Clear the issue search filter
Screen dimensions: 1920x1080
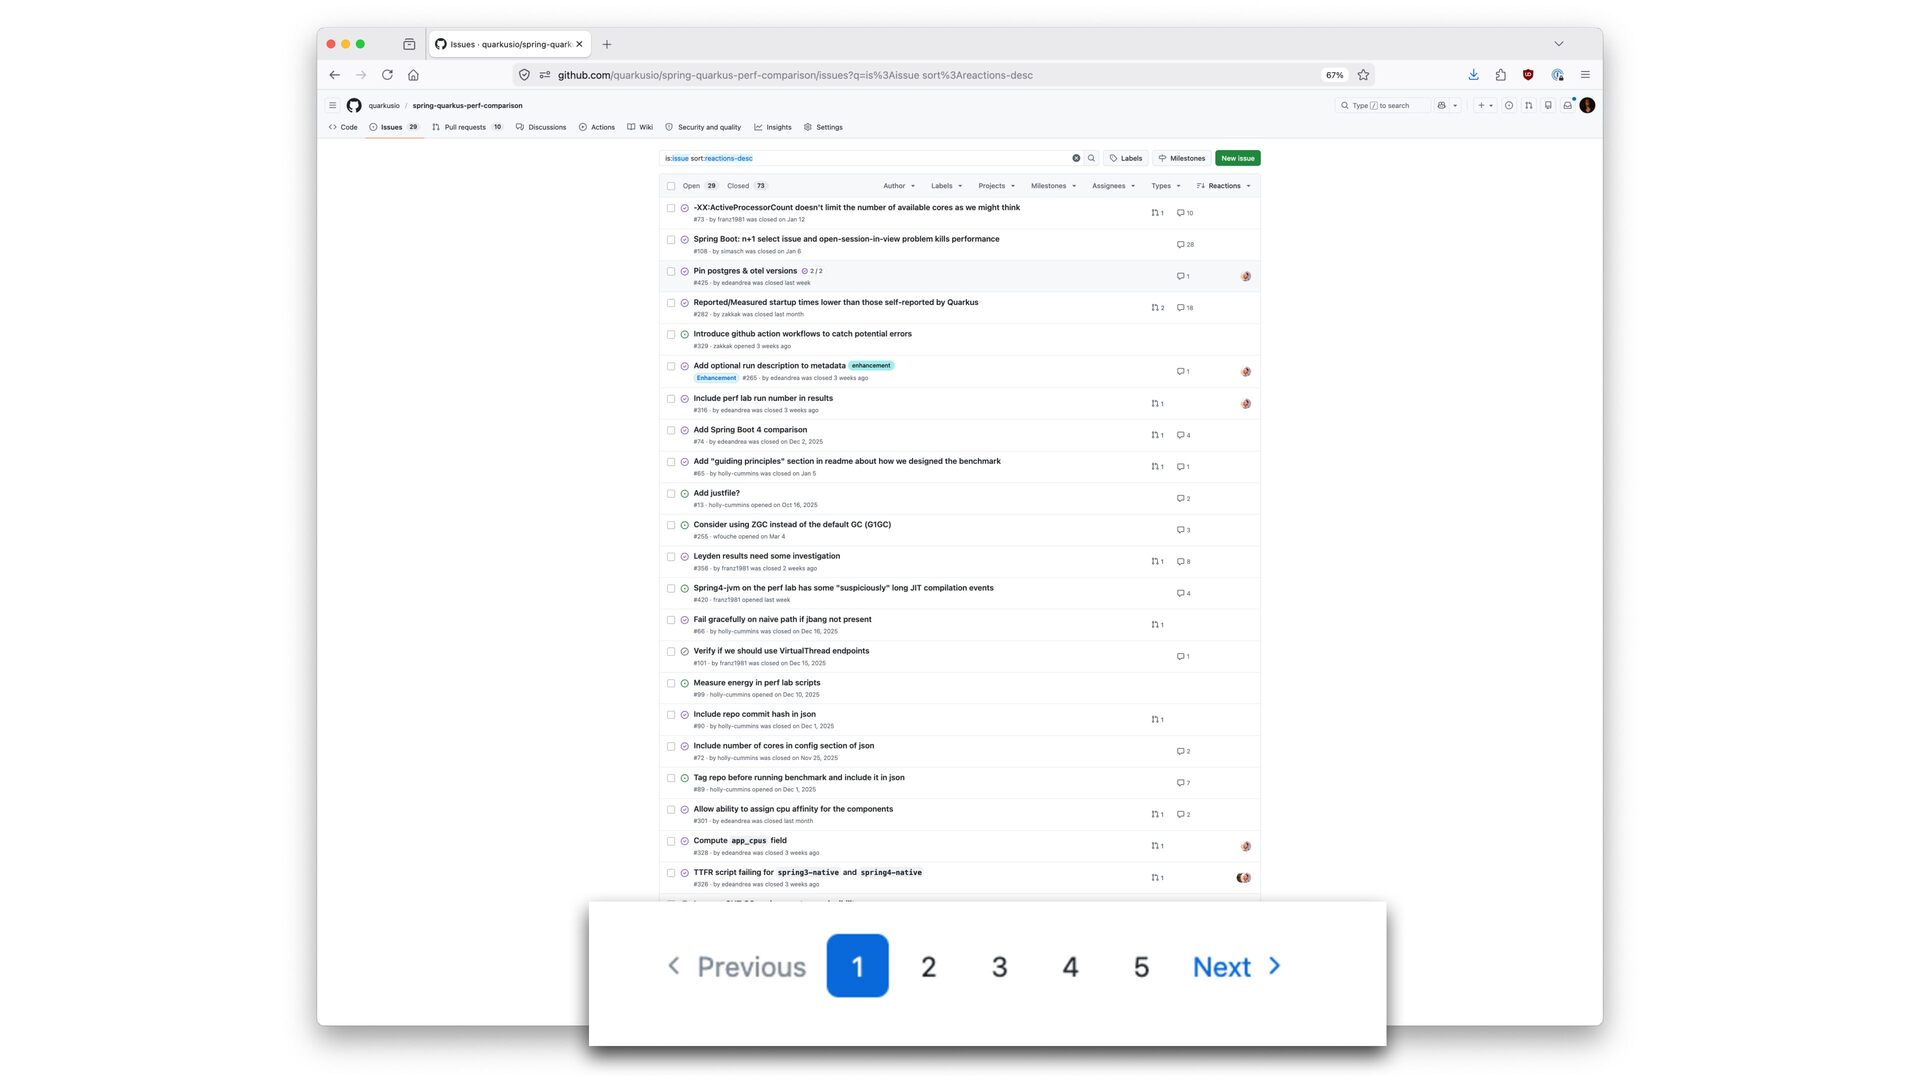(1076, 158)
